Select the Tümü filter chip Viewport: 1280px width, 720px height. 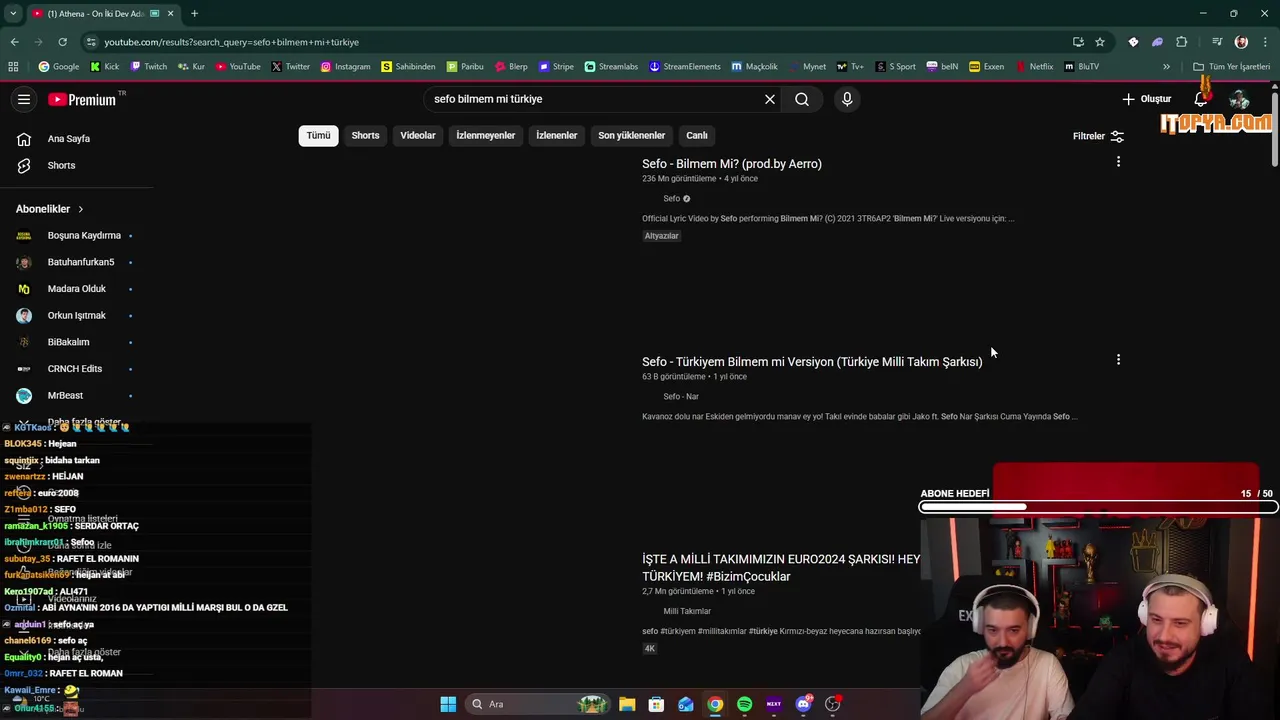click(318, 135)
